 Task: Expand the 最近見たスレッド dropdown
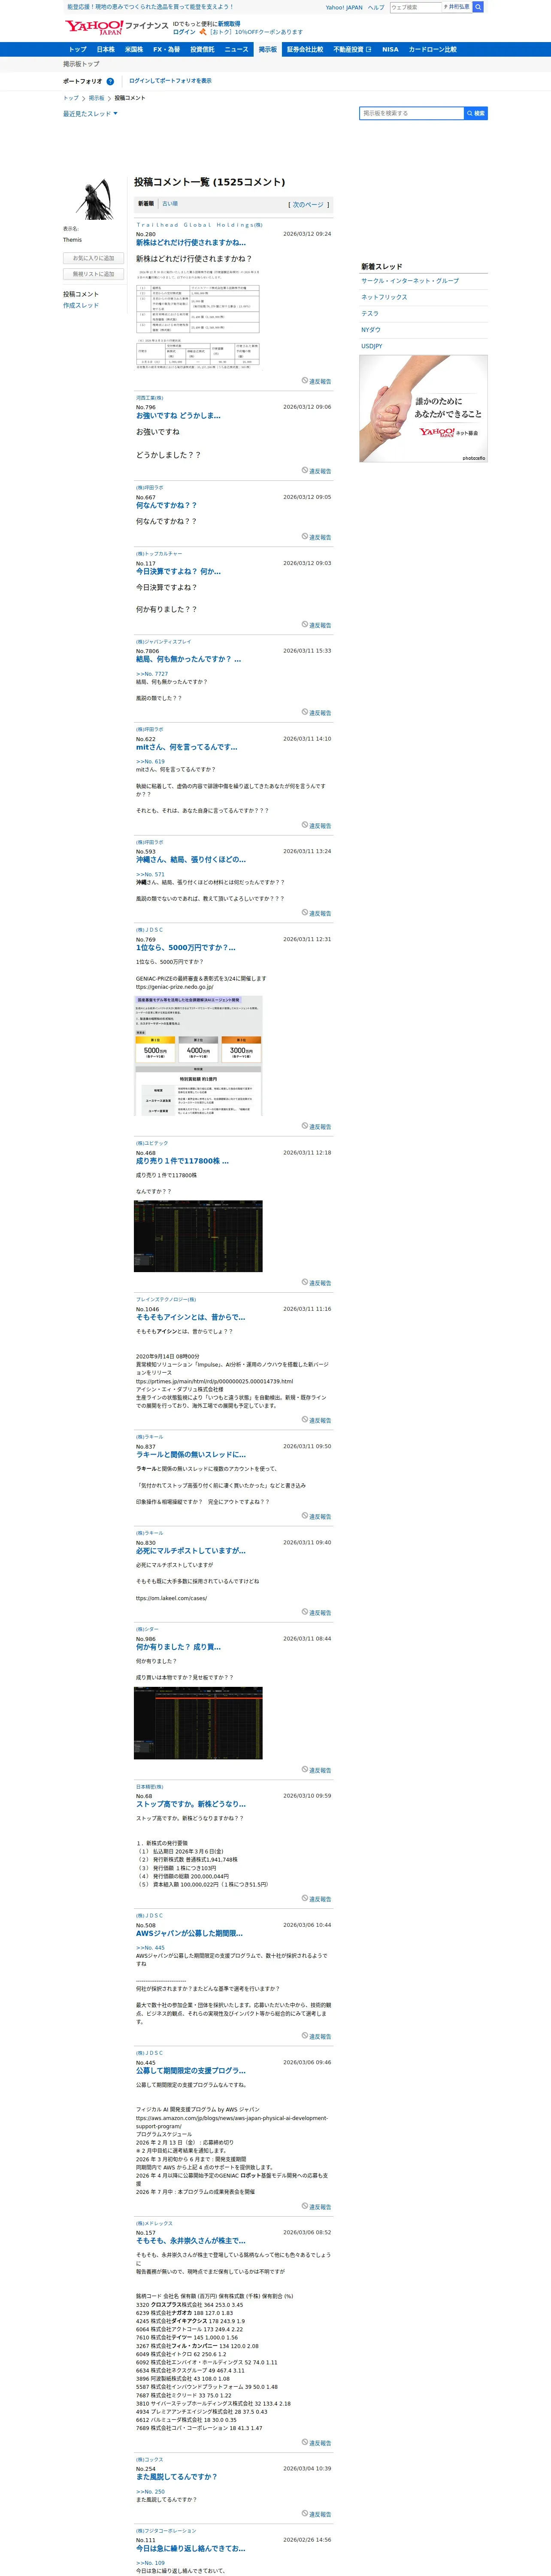90,114
